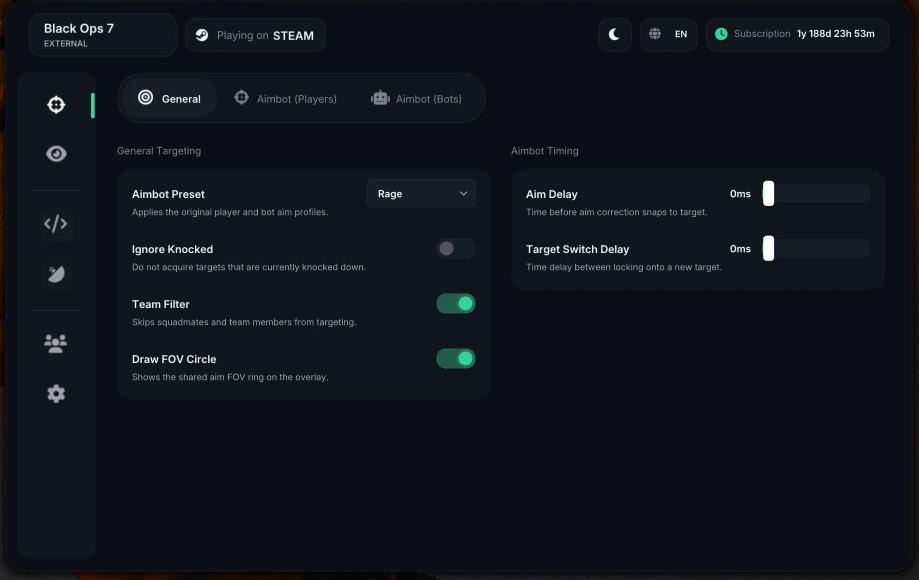
Task: Open the satellite dish radar section
Action: tap(56, 274)
